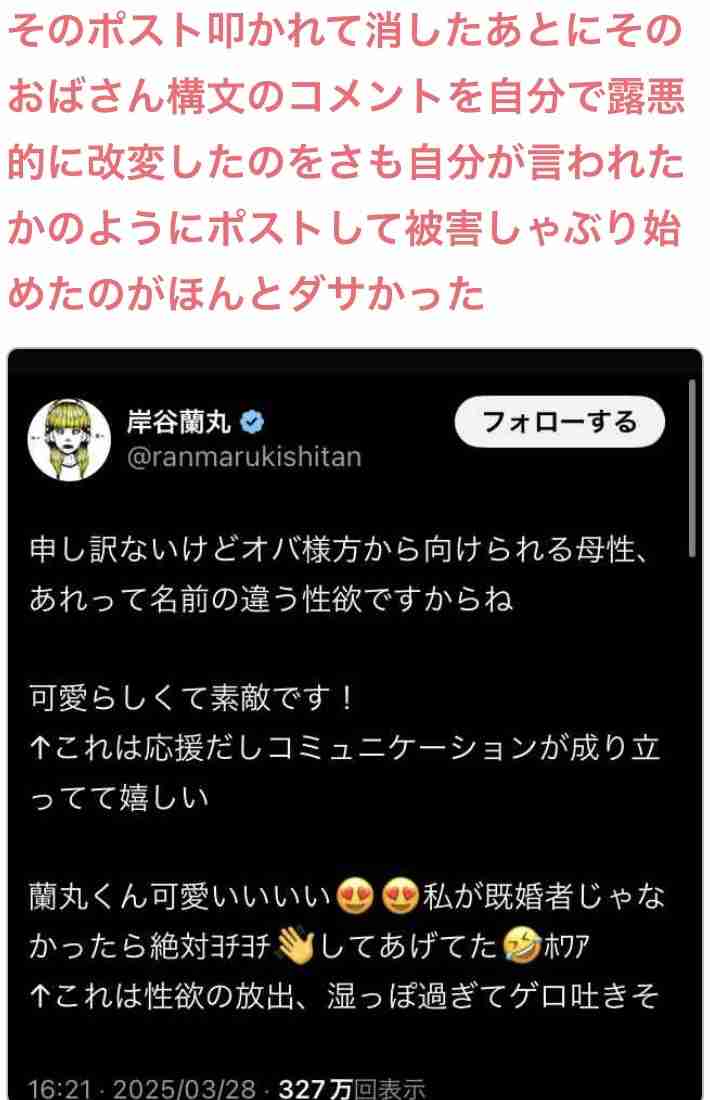Click the 岸谷蘭丸 profile avatar
This screenshot has width=710, height=1100.
tap(69, 439)
